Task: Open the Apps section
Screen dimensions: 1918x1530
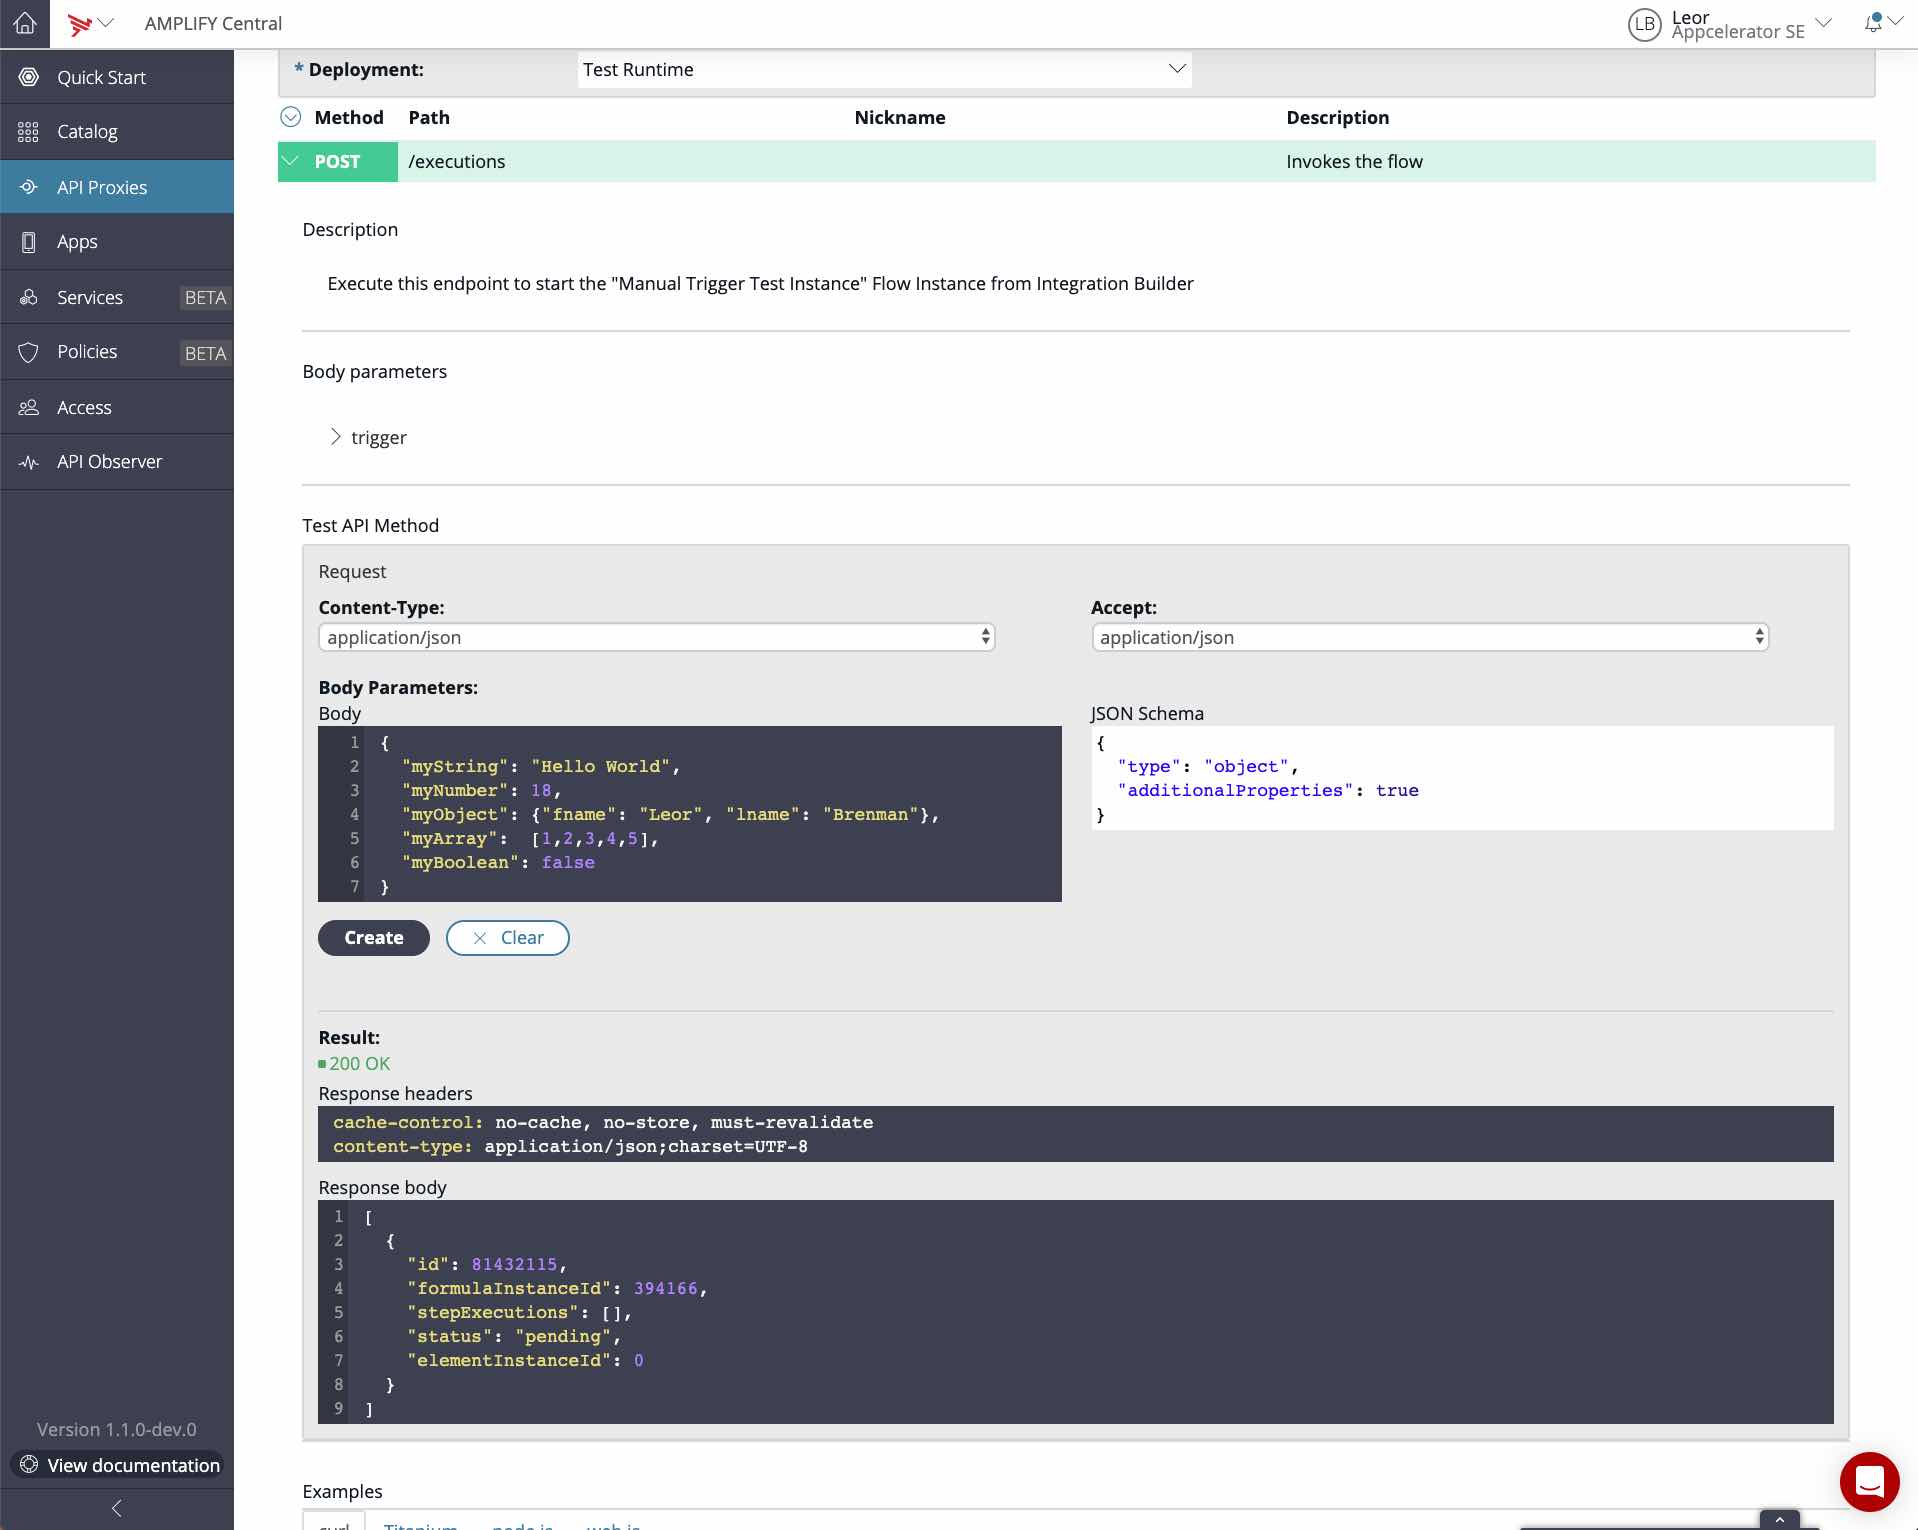Action: tap(76, 241)
